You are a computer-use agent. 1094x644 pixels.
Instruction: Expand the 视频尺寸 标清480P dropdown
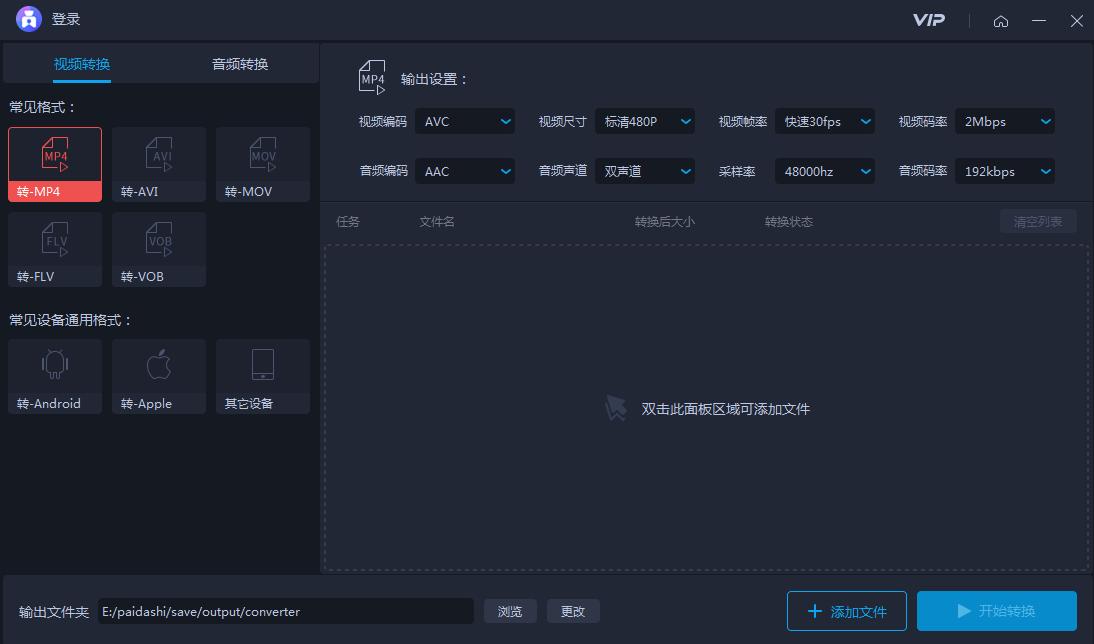click(x=645, y=121)
